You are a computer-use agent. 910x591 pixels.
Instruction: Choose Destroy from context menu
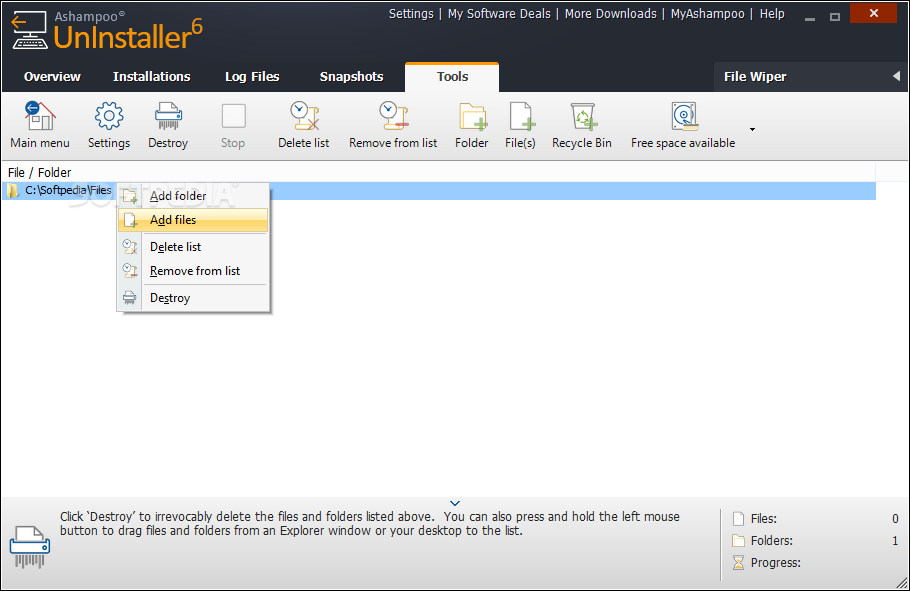coord(193,298)
